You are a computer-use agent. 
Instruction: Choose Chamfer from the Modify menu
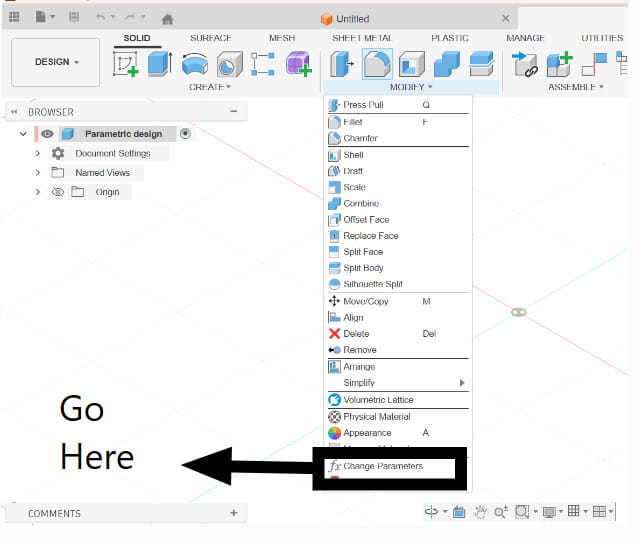tap(398, 138)
